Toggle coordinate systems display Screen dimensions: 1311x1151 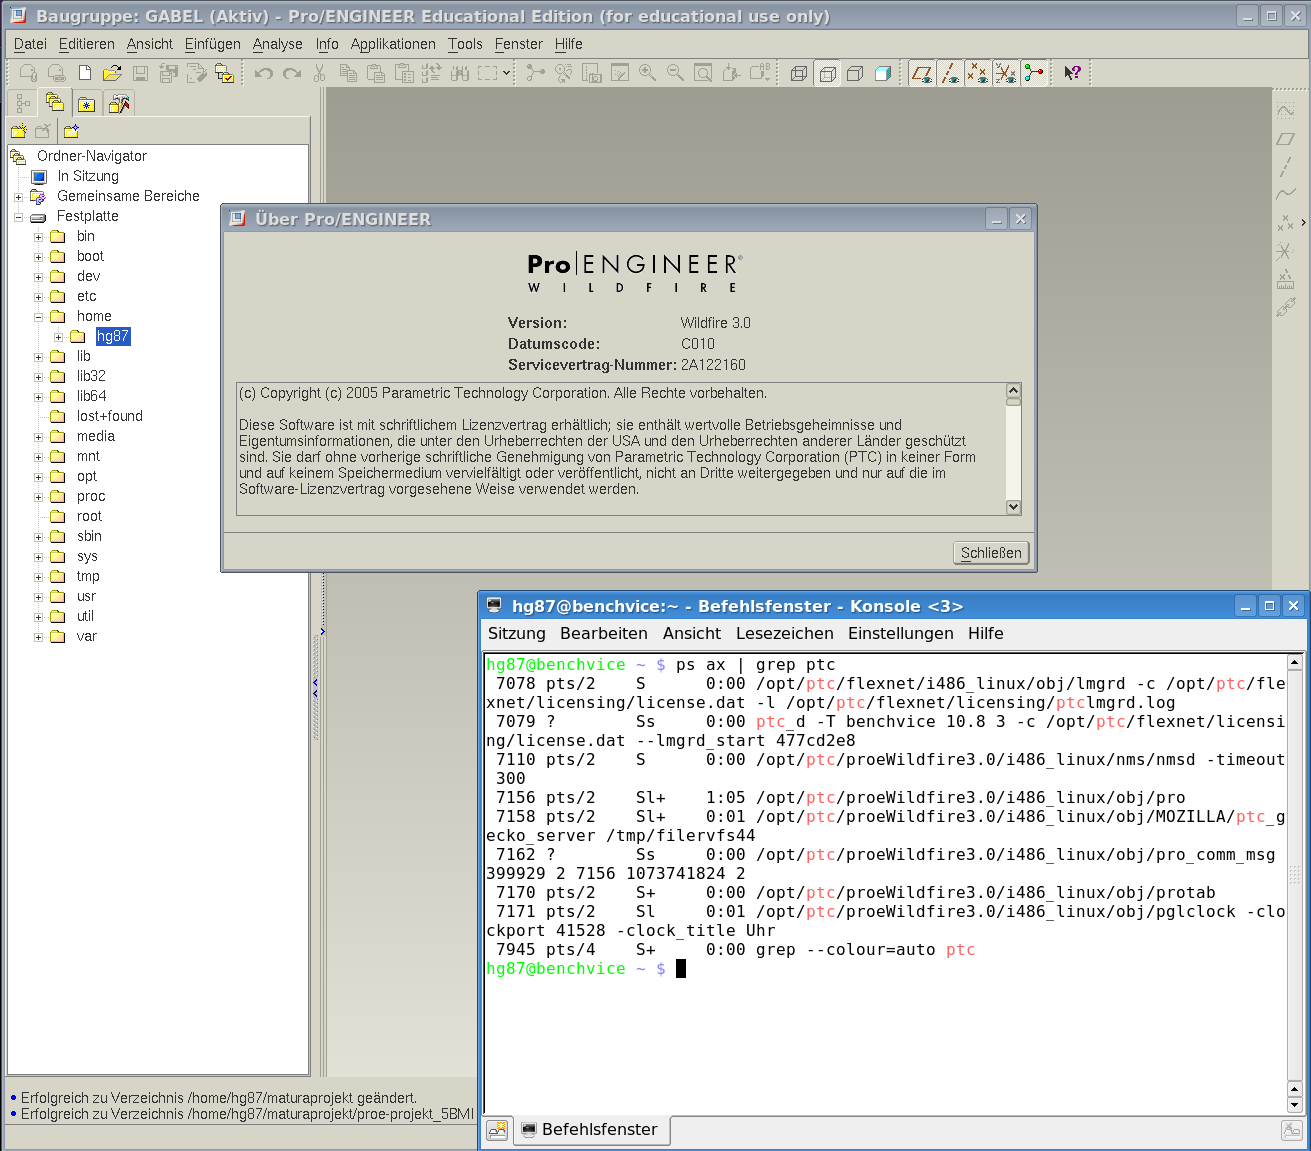pos(1006,73)
